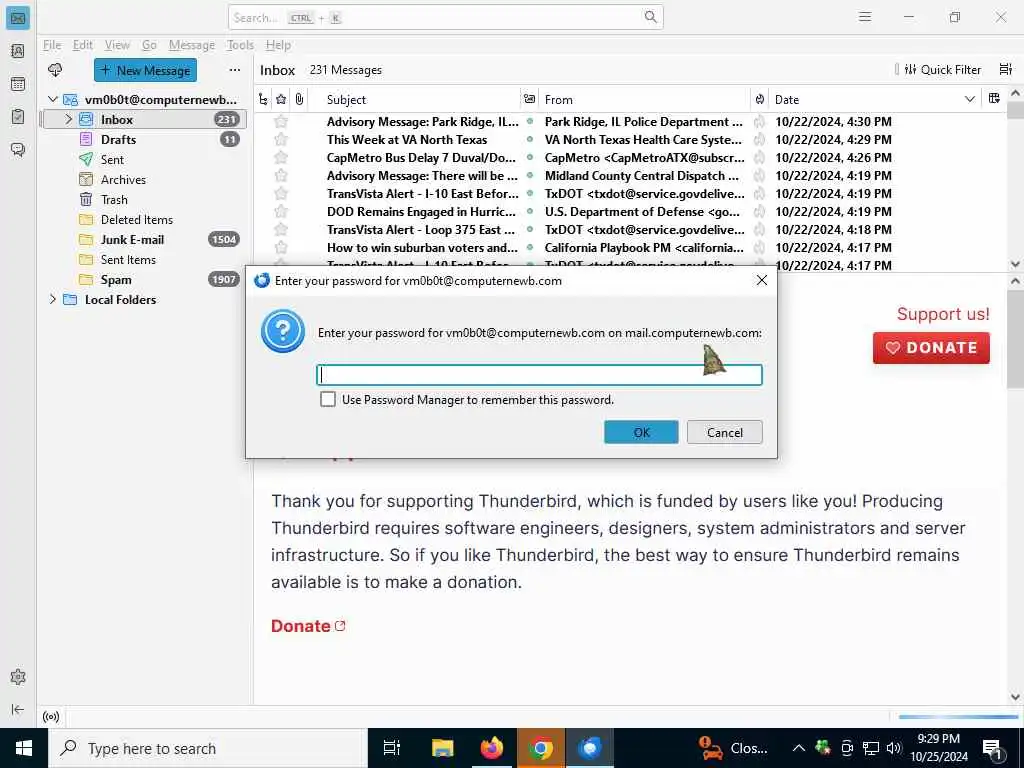Sort by starred column header
Viewport: 1024px width, 768px height.
(281, 99)
